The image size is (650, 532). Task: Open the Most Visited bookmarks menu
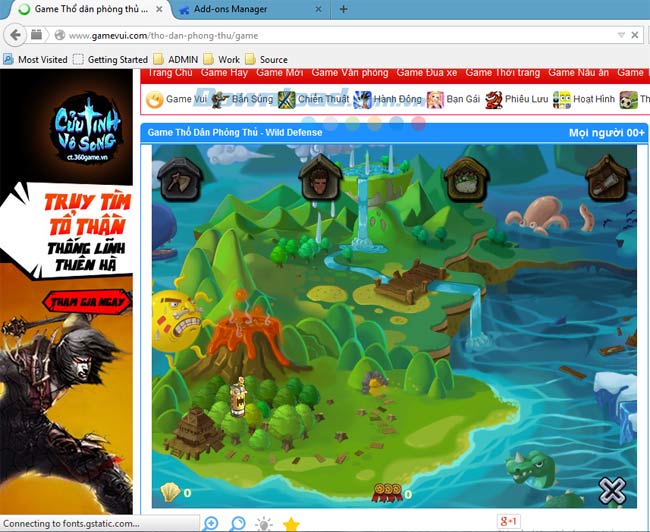36,60
